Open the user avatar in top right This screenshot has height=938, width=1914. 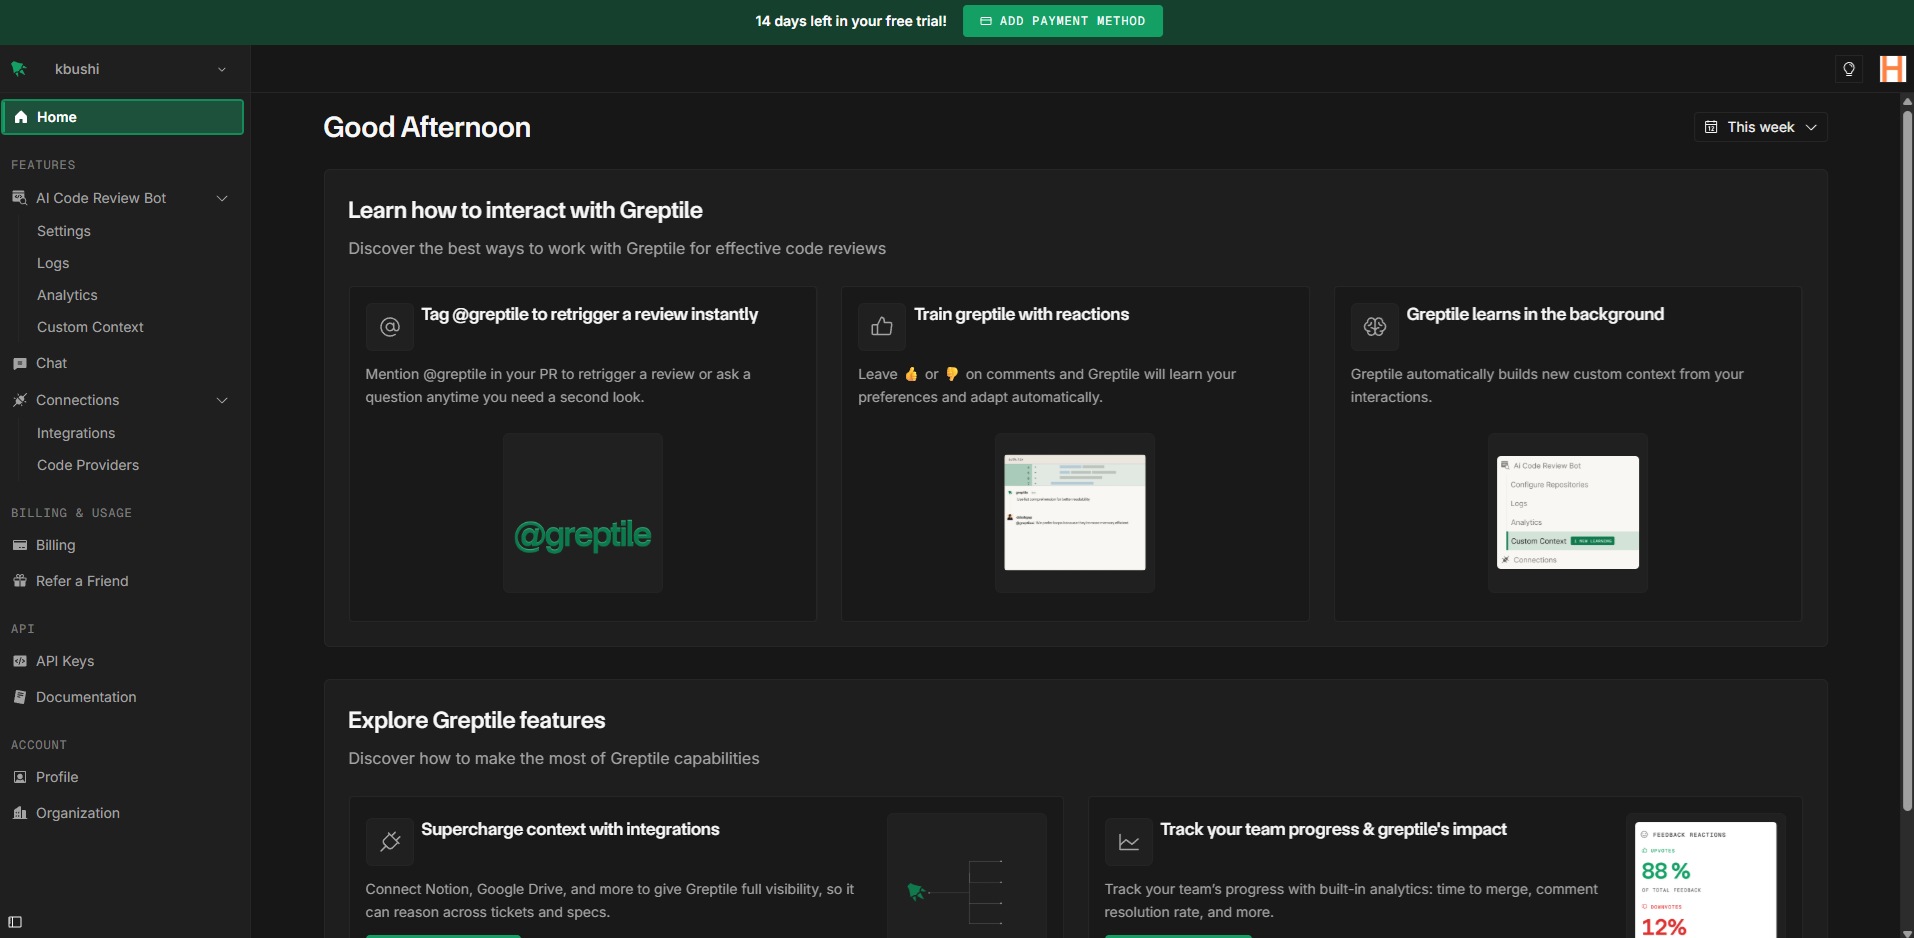pyautogui.click(x=1892, y=69)
